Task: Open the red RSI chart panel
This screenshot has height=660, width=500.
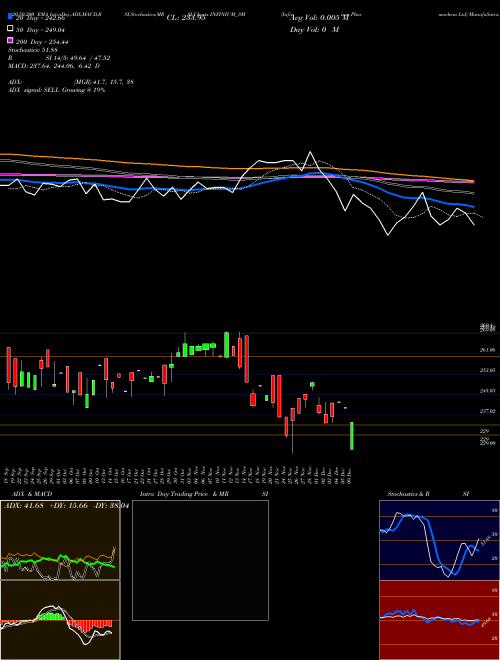Action: pyautogui.click(x=439, y=620)
